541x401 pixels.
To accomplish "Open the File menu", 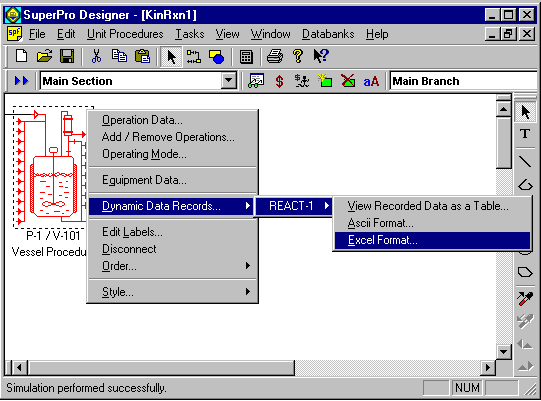I will (37, 34).
